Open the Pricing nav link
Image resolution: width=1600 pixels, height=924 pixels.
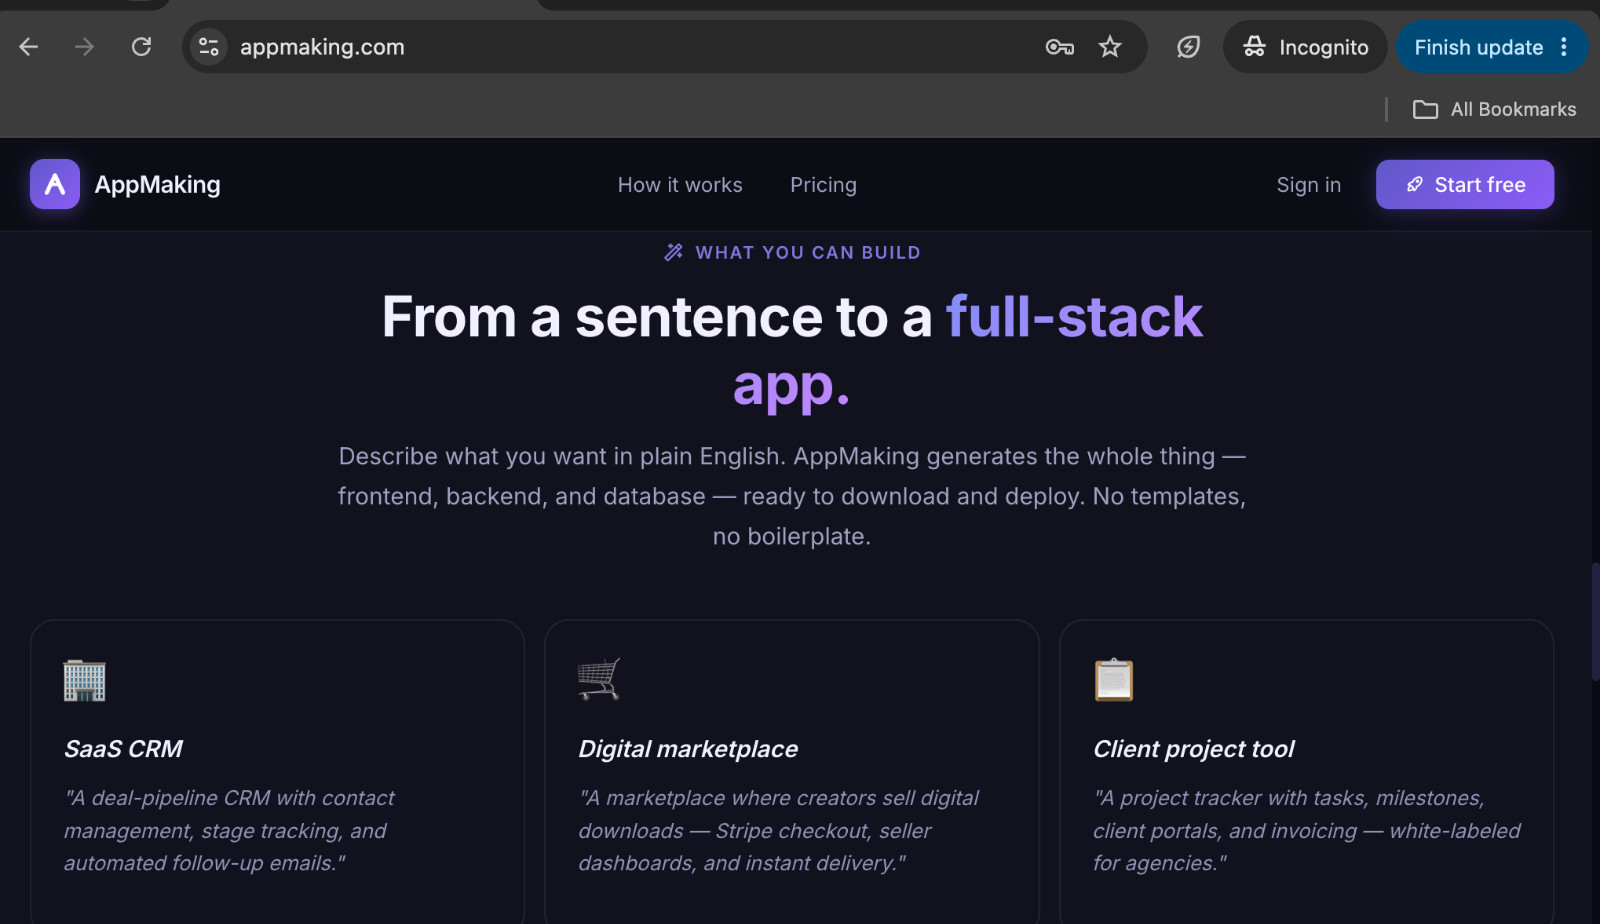[823, 185]
